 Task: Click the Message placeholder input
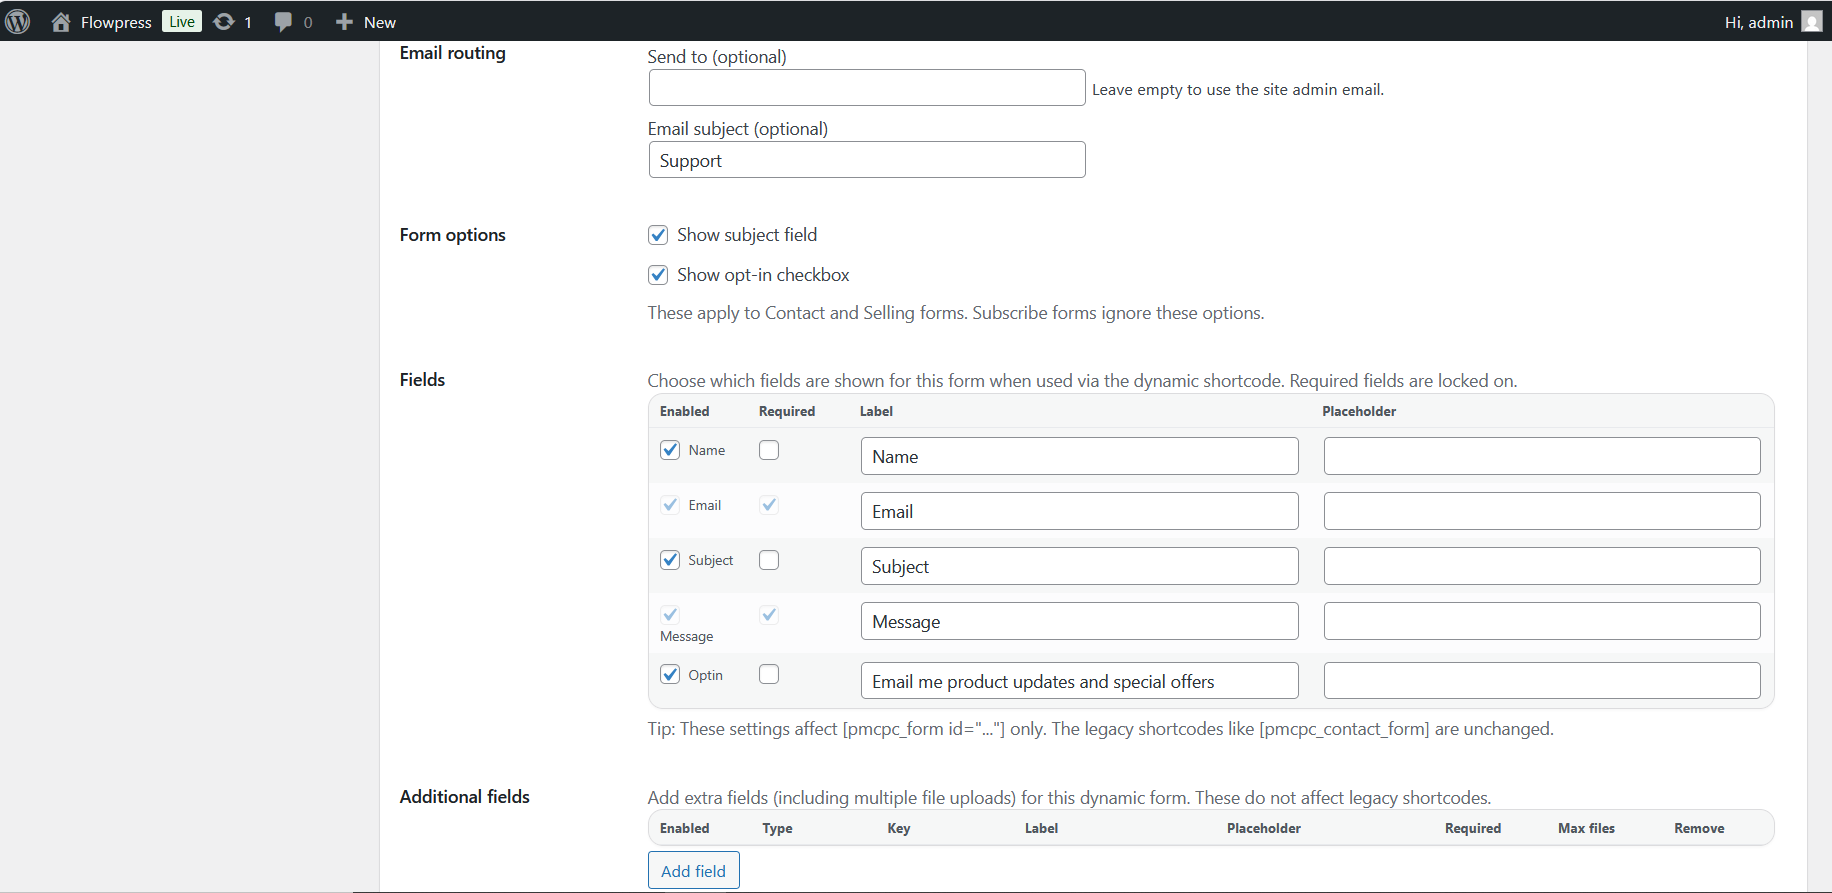[x=1542, y=621]
